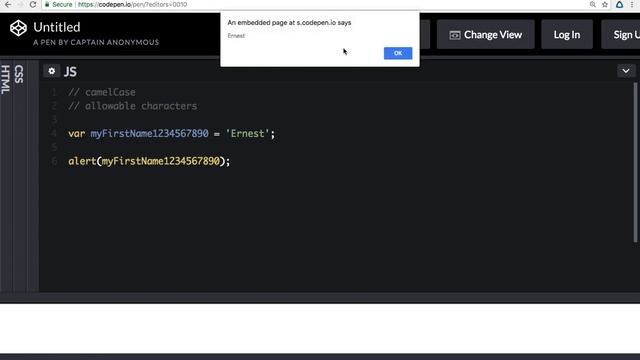Image resolution: width=640 pixels, height=360 pixels.
Task: Click the JS panel heading label
Action: coord(70,72)
